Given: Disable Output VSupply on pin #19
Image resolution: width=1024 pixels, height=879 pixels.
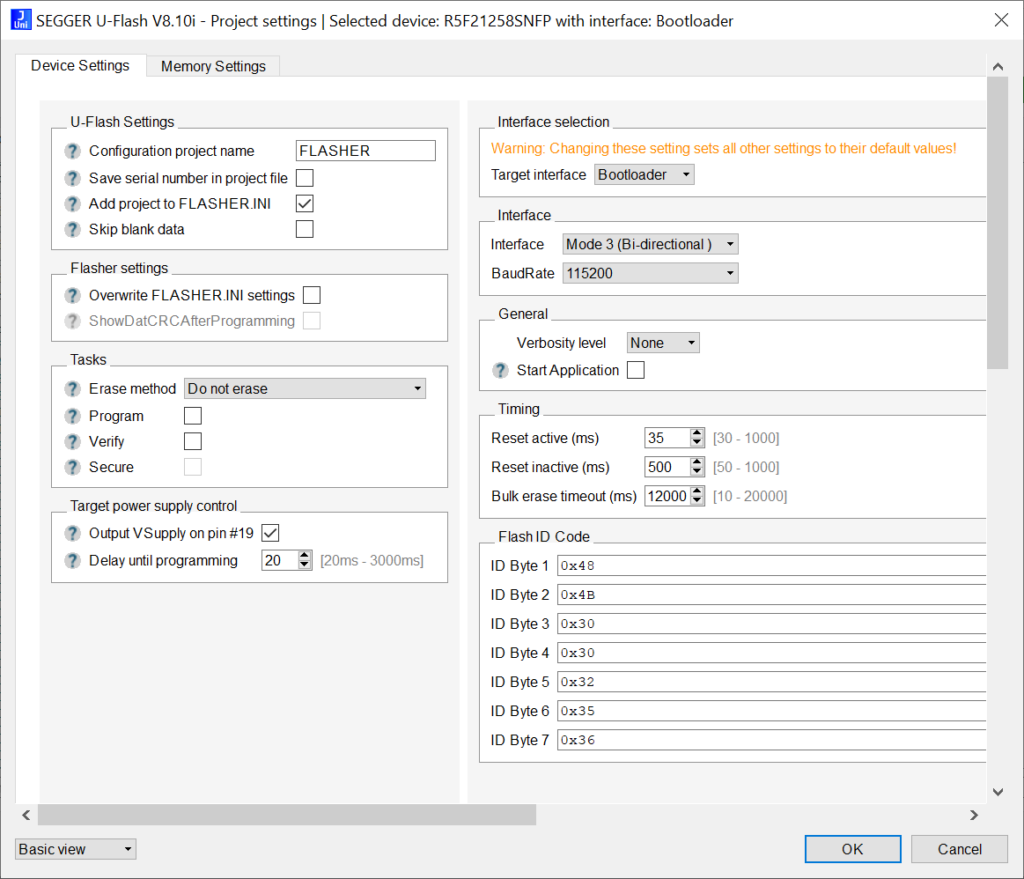Looking at the screenshot, I should click(270, 533).
